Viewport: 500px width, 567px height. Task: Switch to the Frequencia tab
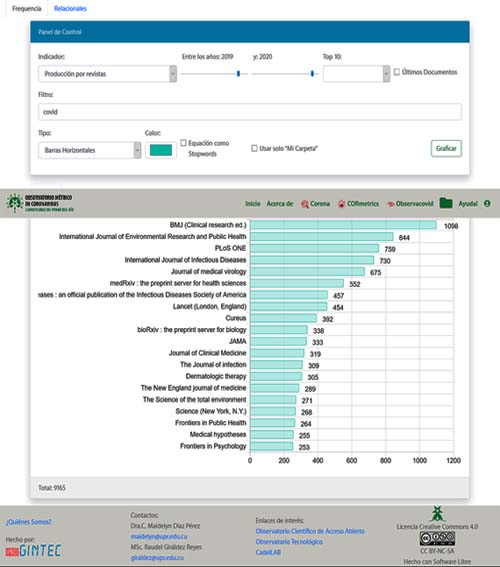[x=27, y=8]
